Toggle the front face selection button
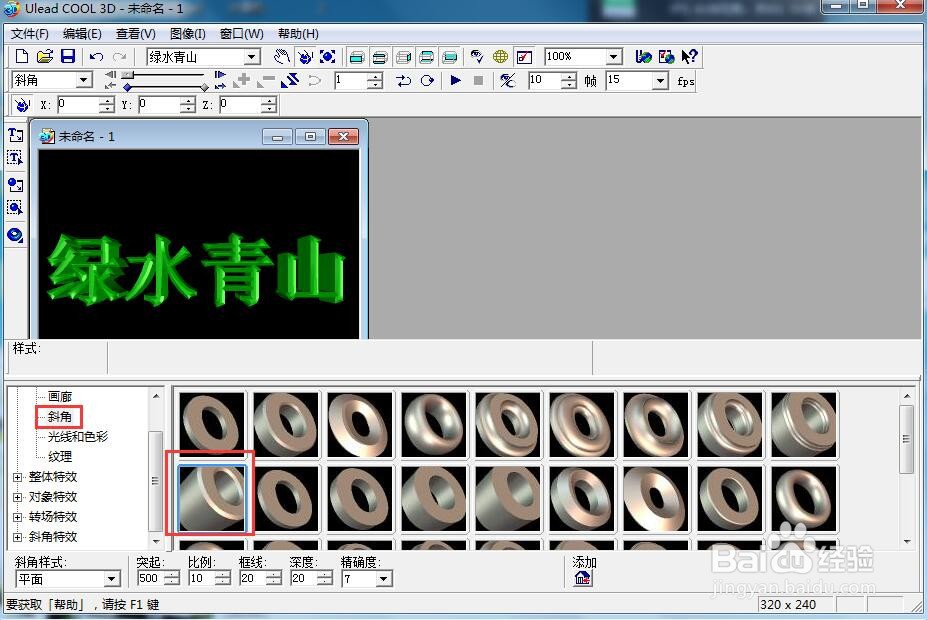The height and width of the screenshot is (620, 927). pos(356,57)
